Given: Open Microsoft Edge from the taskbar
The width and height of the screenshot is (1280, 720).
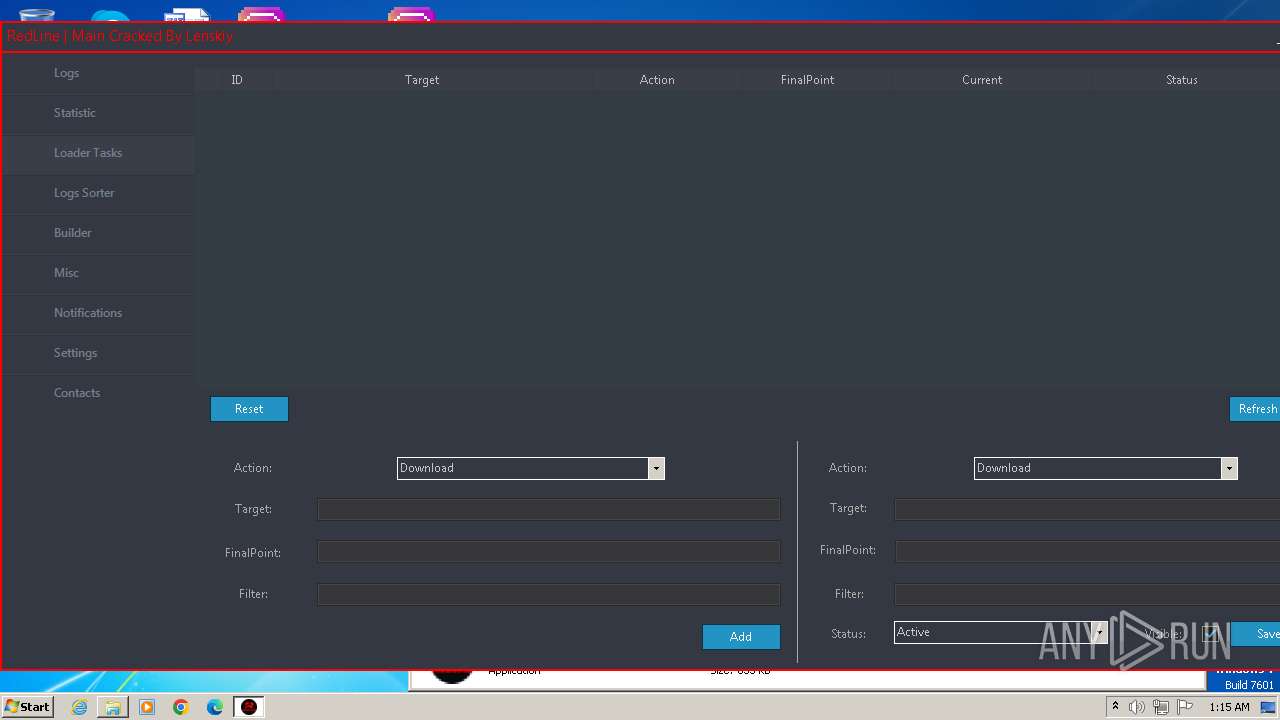Looking at the screenshot, I should [x=215, y=707].
